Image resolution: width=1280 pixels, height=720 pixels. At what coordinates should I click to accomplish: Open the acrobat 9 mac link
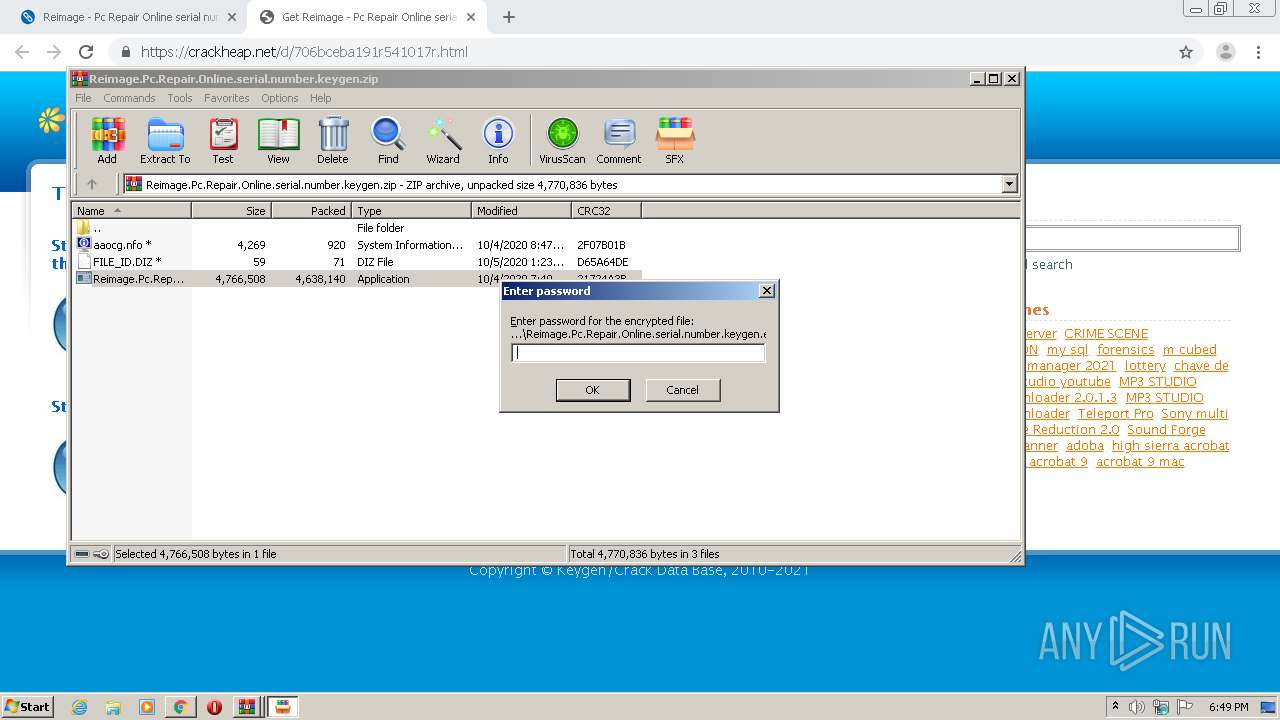pyautogui.click(x=1140, y=462)
